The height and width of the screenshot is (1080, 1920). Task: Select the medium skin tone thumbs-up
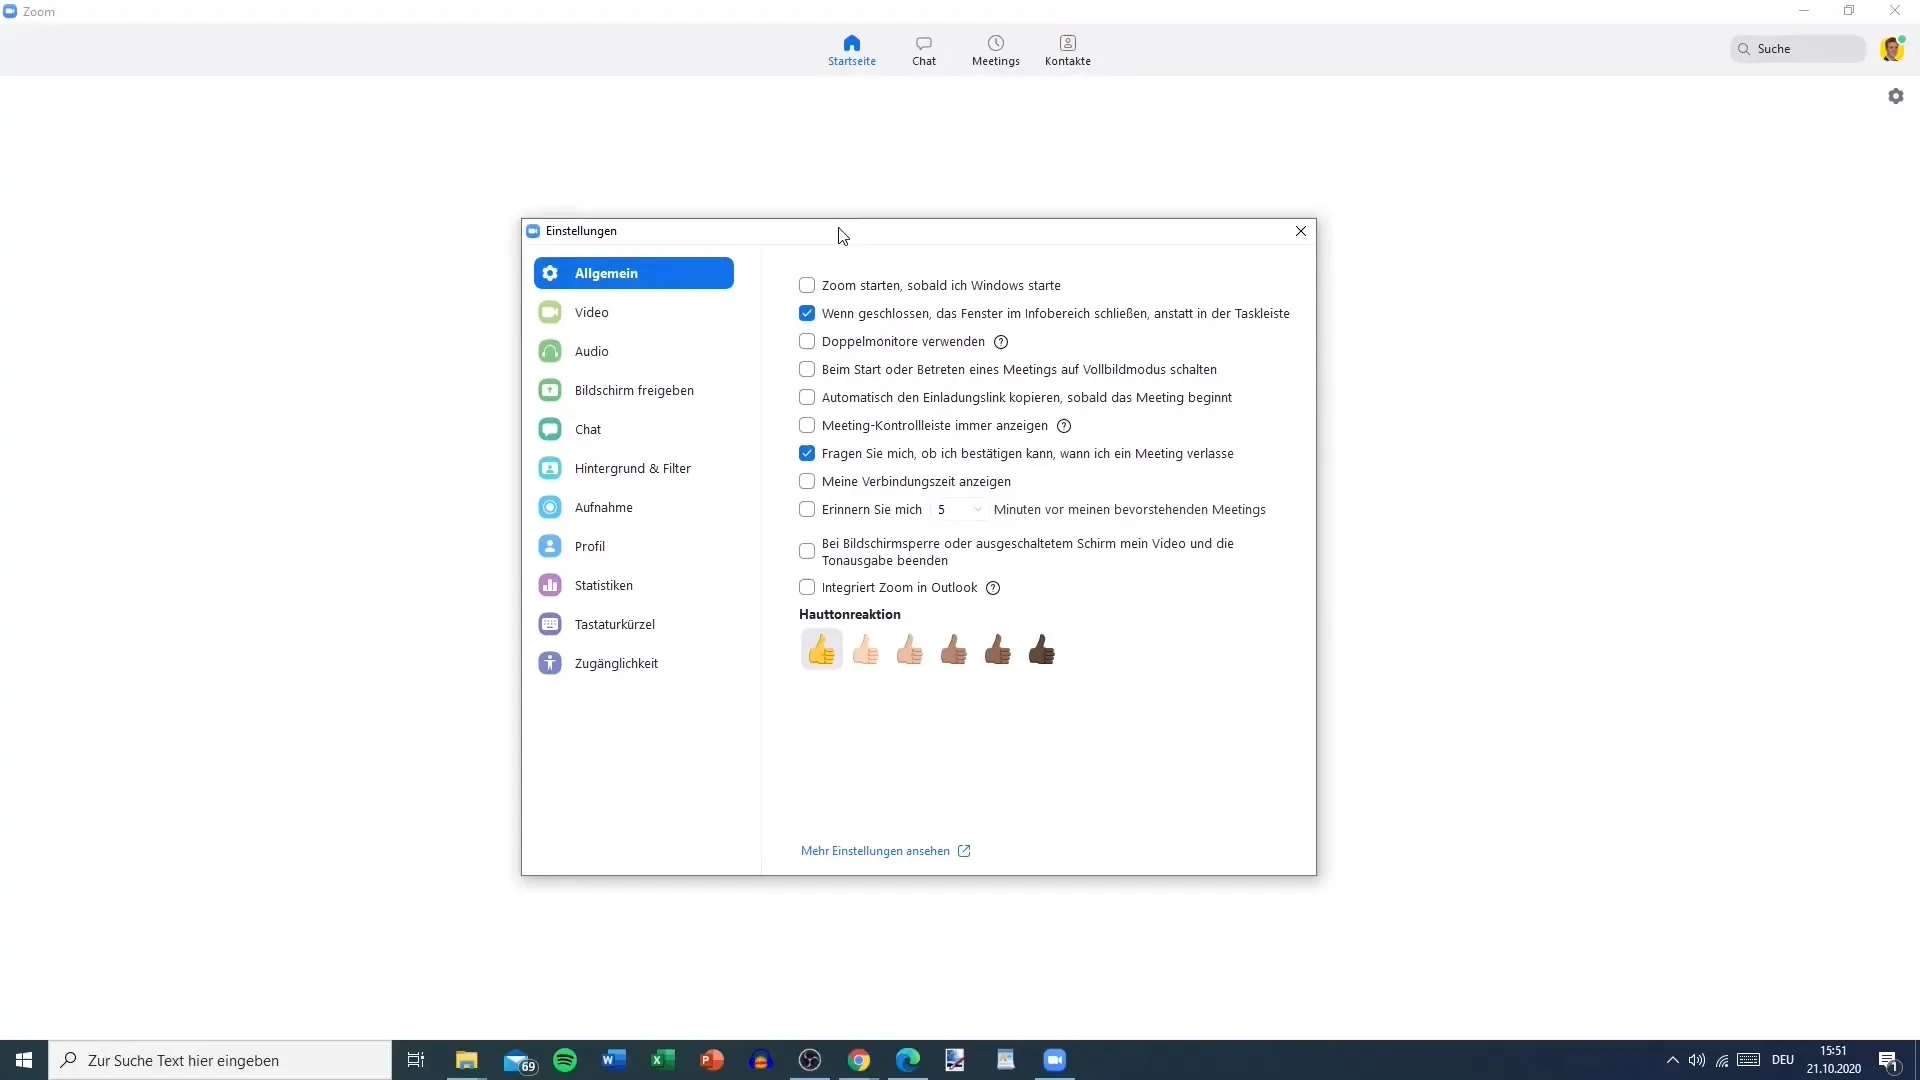953,650
